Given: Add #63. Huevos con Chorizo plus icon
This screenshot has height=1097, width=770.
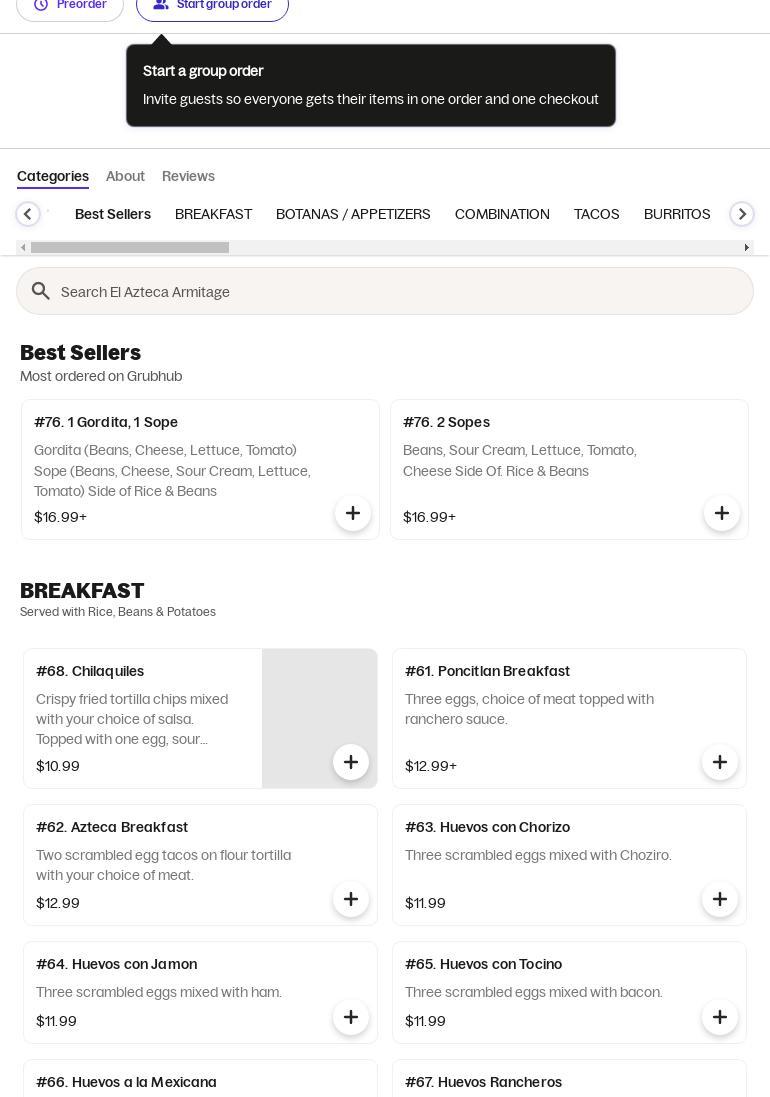Looking at the screenshot, I should [719, 899].
